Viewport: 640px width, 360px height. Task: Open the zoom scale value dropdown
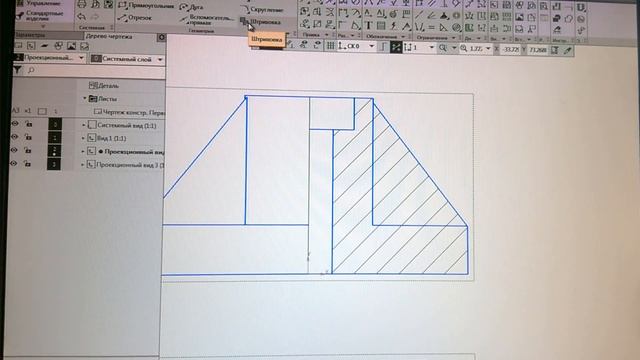tap(488, 49)
